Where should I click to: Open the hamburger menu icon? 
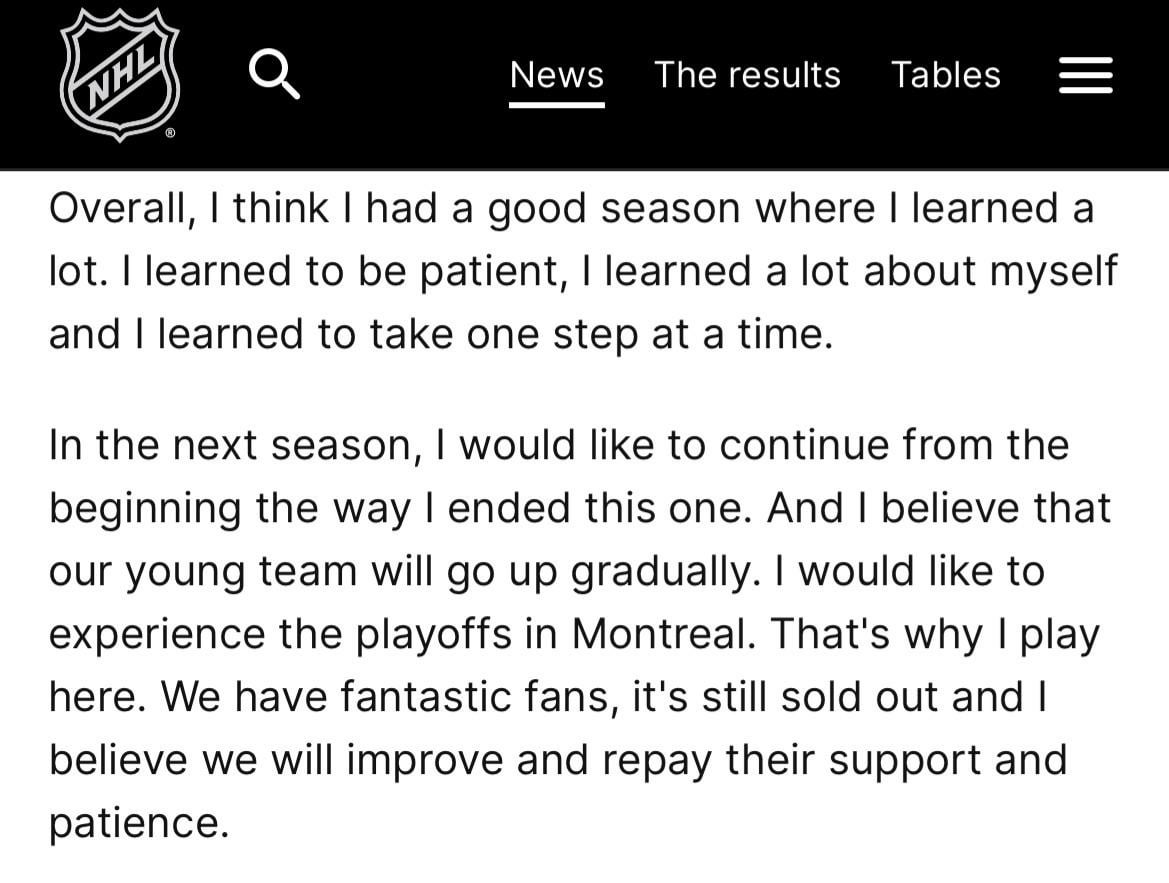coord(1085,75)
